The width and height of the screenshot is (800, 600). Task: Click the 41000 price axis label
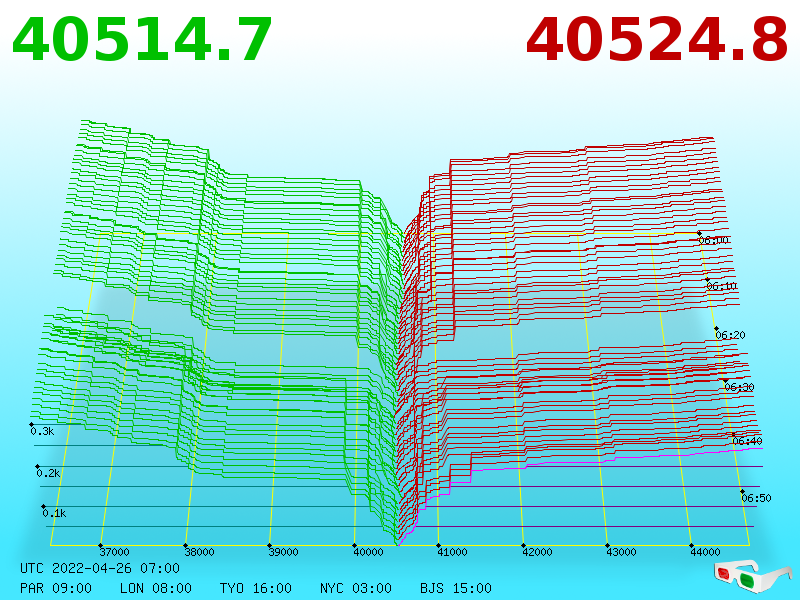tap(452, 552)
